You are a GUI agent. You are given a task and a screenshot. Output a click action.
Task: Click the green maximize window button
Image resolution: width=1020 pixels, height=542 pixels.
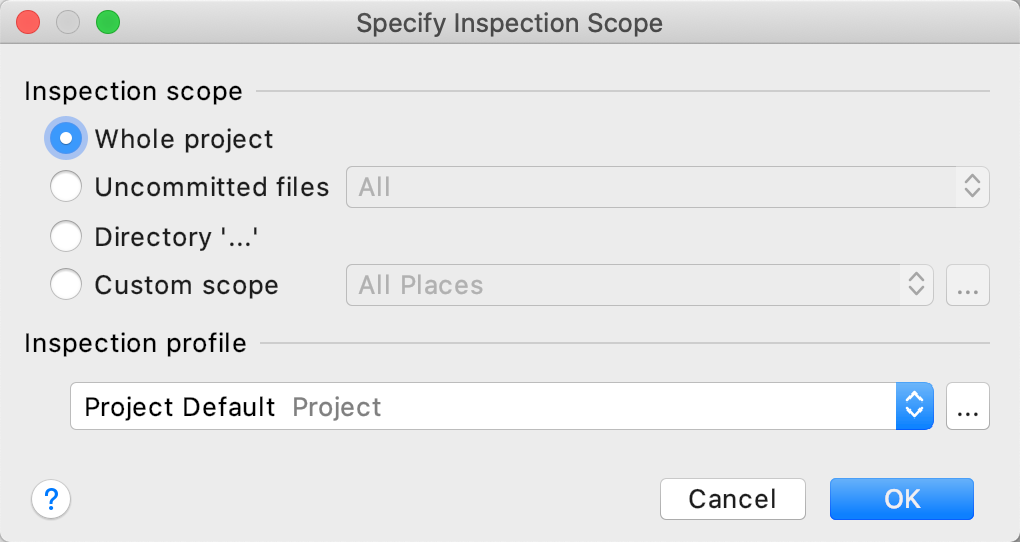point(106,21)
